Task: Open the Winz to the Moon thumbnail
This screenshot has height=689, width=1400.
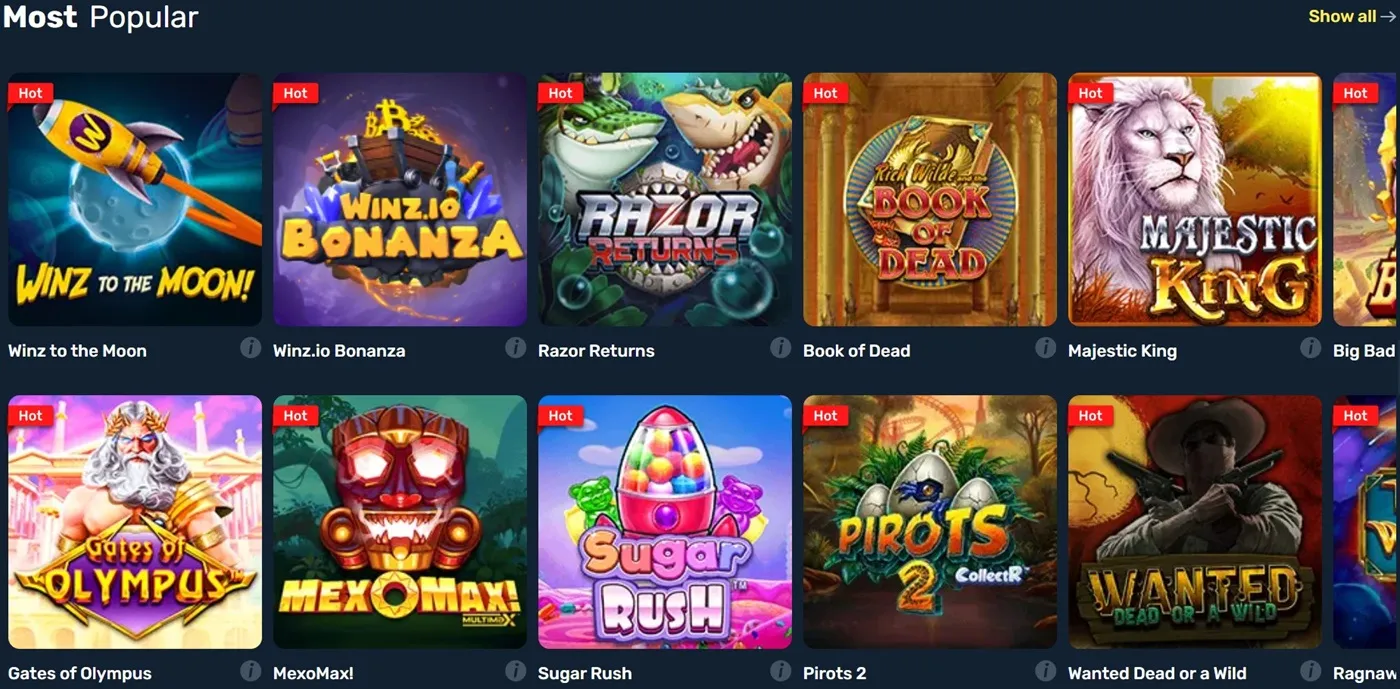Action: (135, 199)
